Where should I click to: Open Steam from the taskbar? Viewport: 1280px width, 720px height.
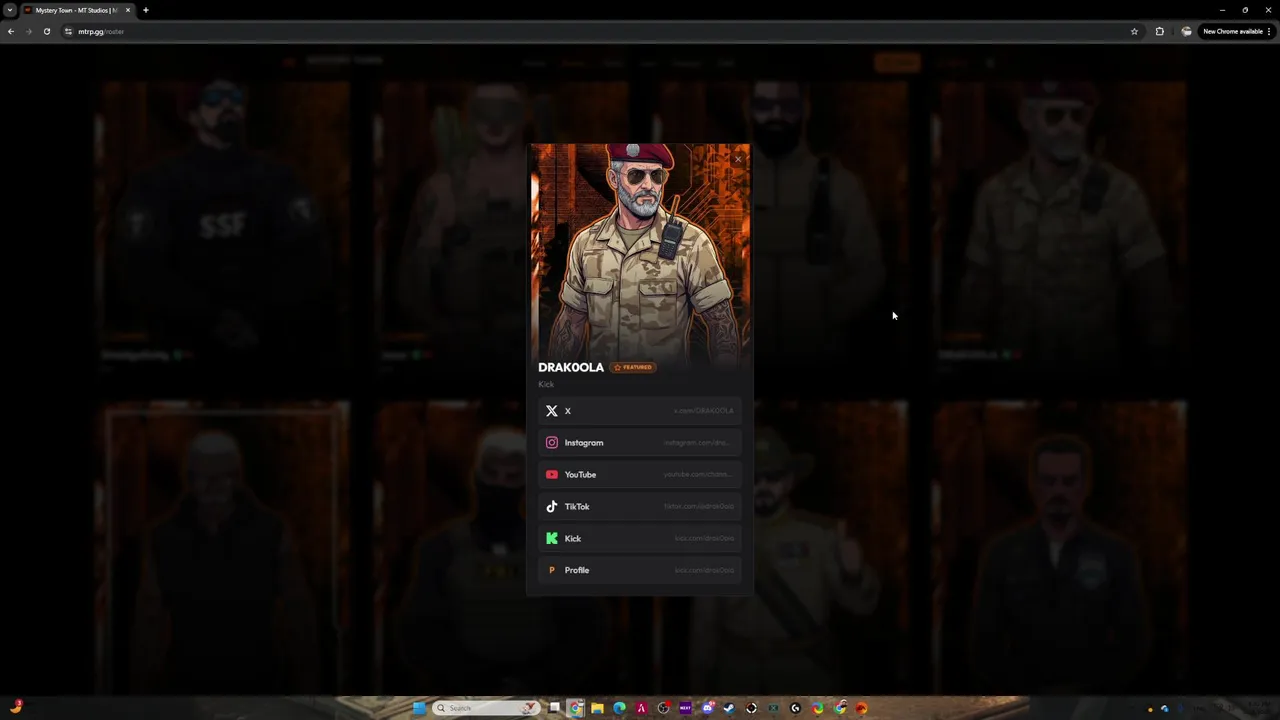(729, 708)
